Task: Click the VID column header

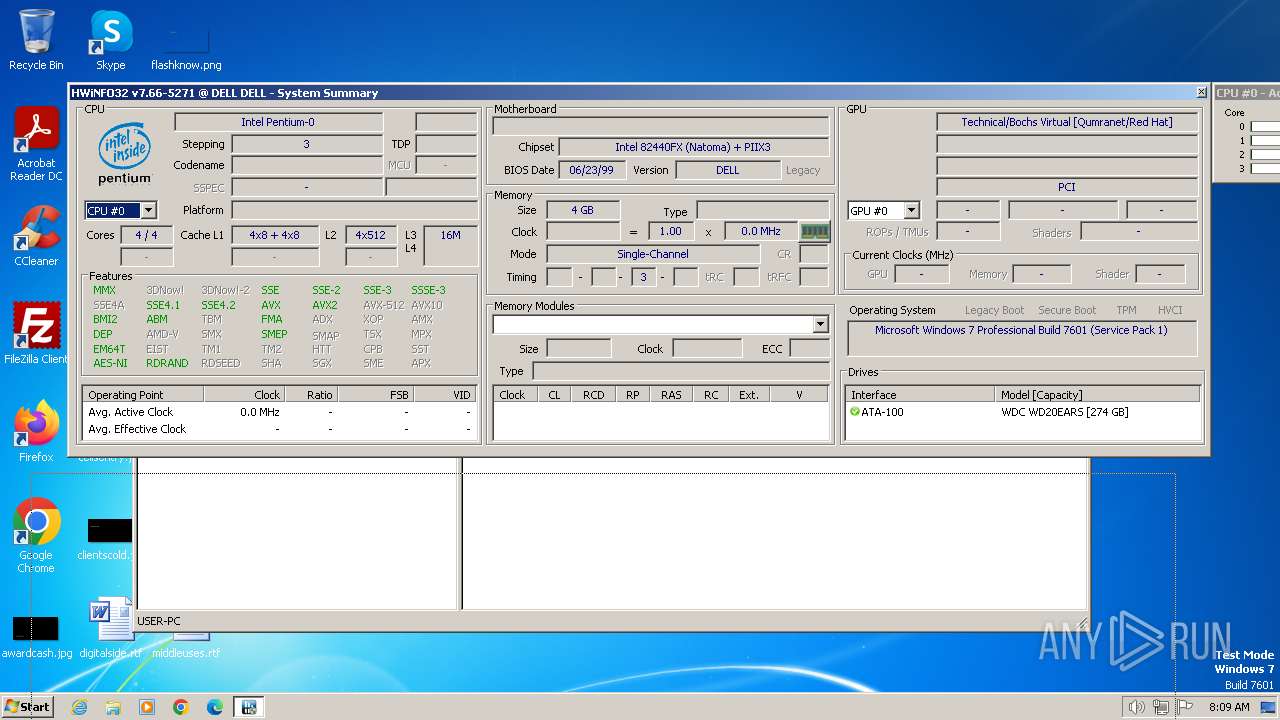Action: pos(445,395)
